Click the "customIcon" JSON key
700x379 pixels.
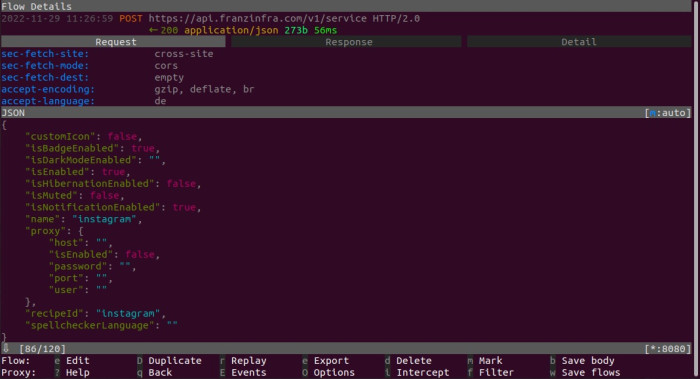(60, 137)
